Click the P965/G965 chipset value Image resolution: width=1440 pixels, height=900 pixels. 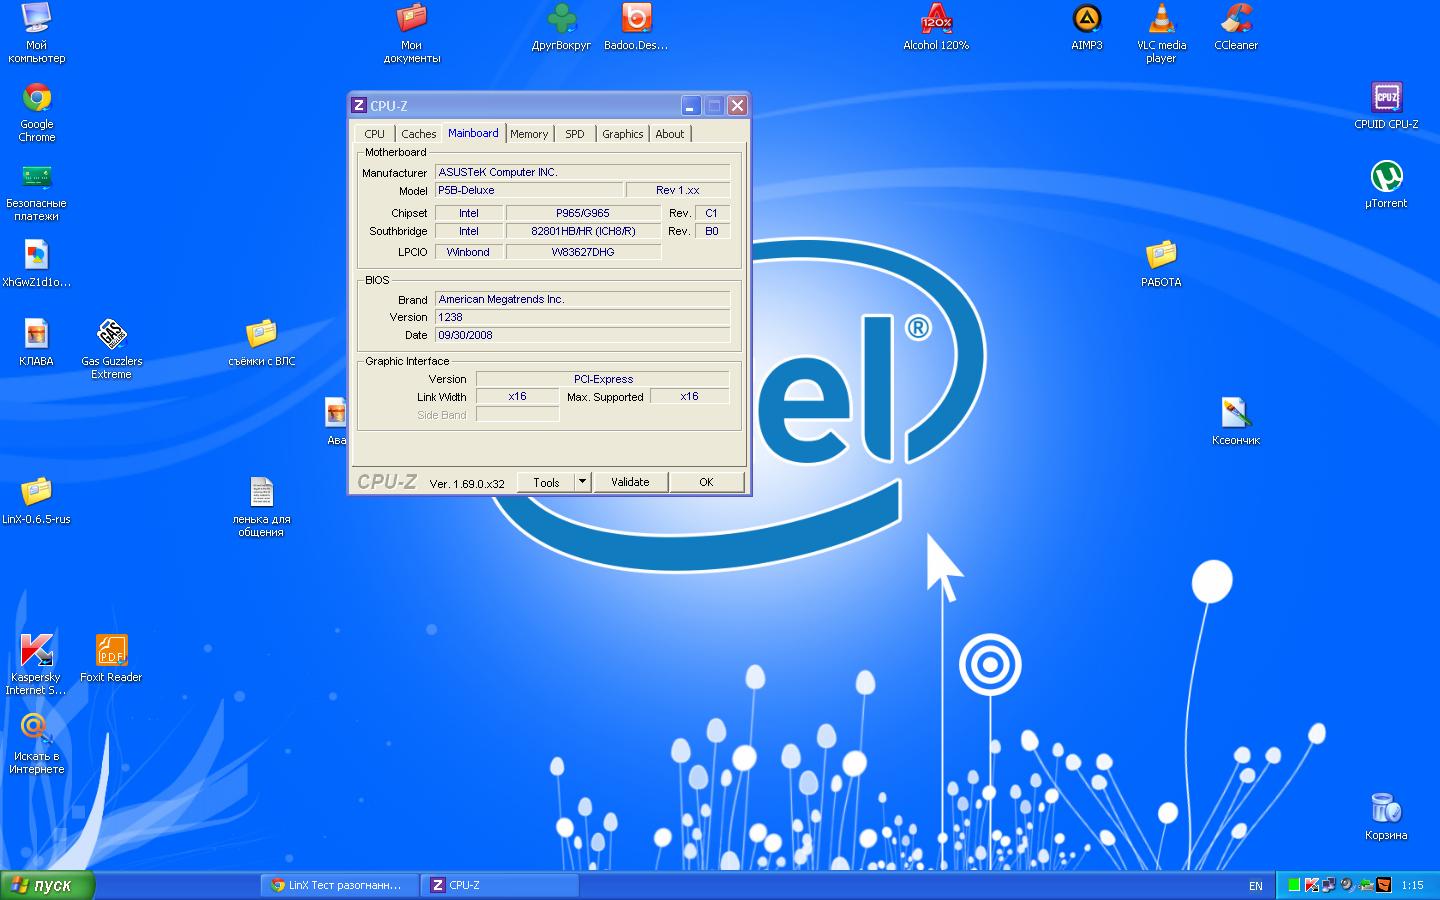pos(583,213)
